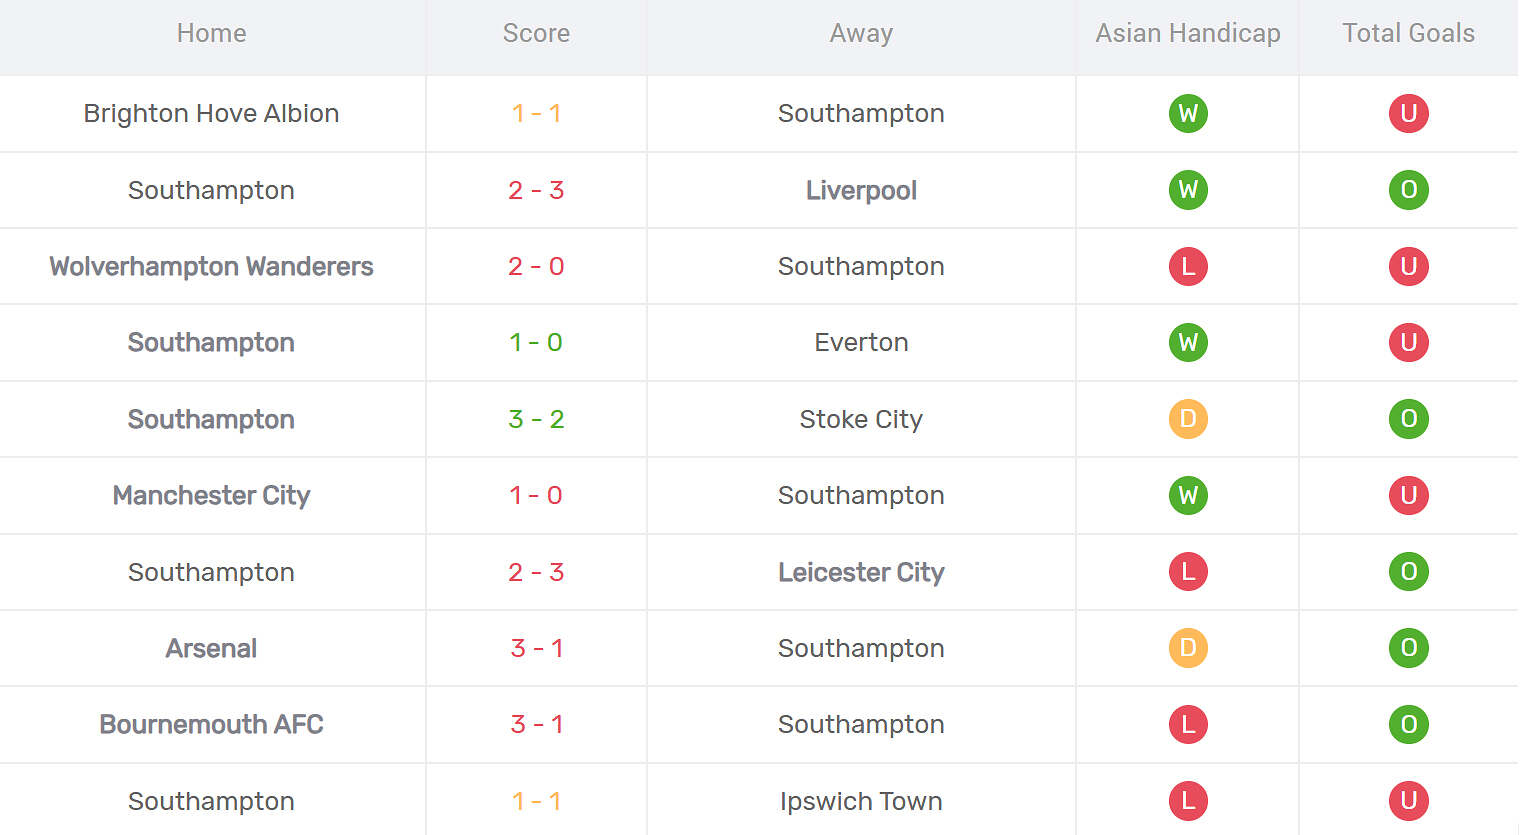The height and width of the screenshot is (835, 1521).
Task: Click the Bournemouth AFC team name
Action: 211,724
